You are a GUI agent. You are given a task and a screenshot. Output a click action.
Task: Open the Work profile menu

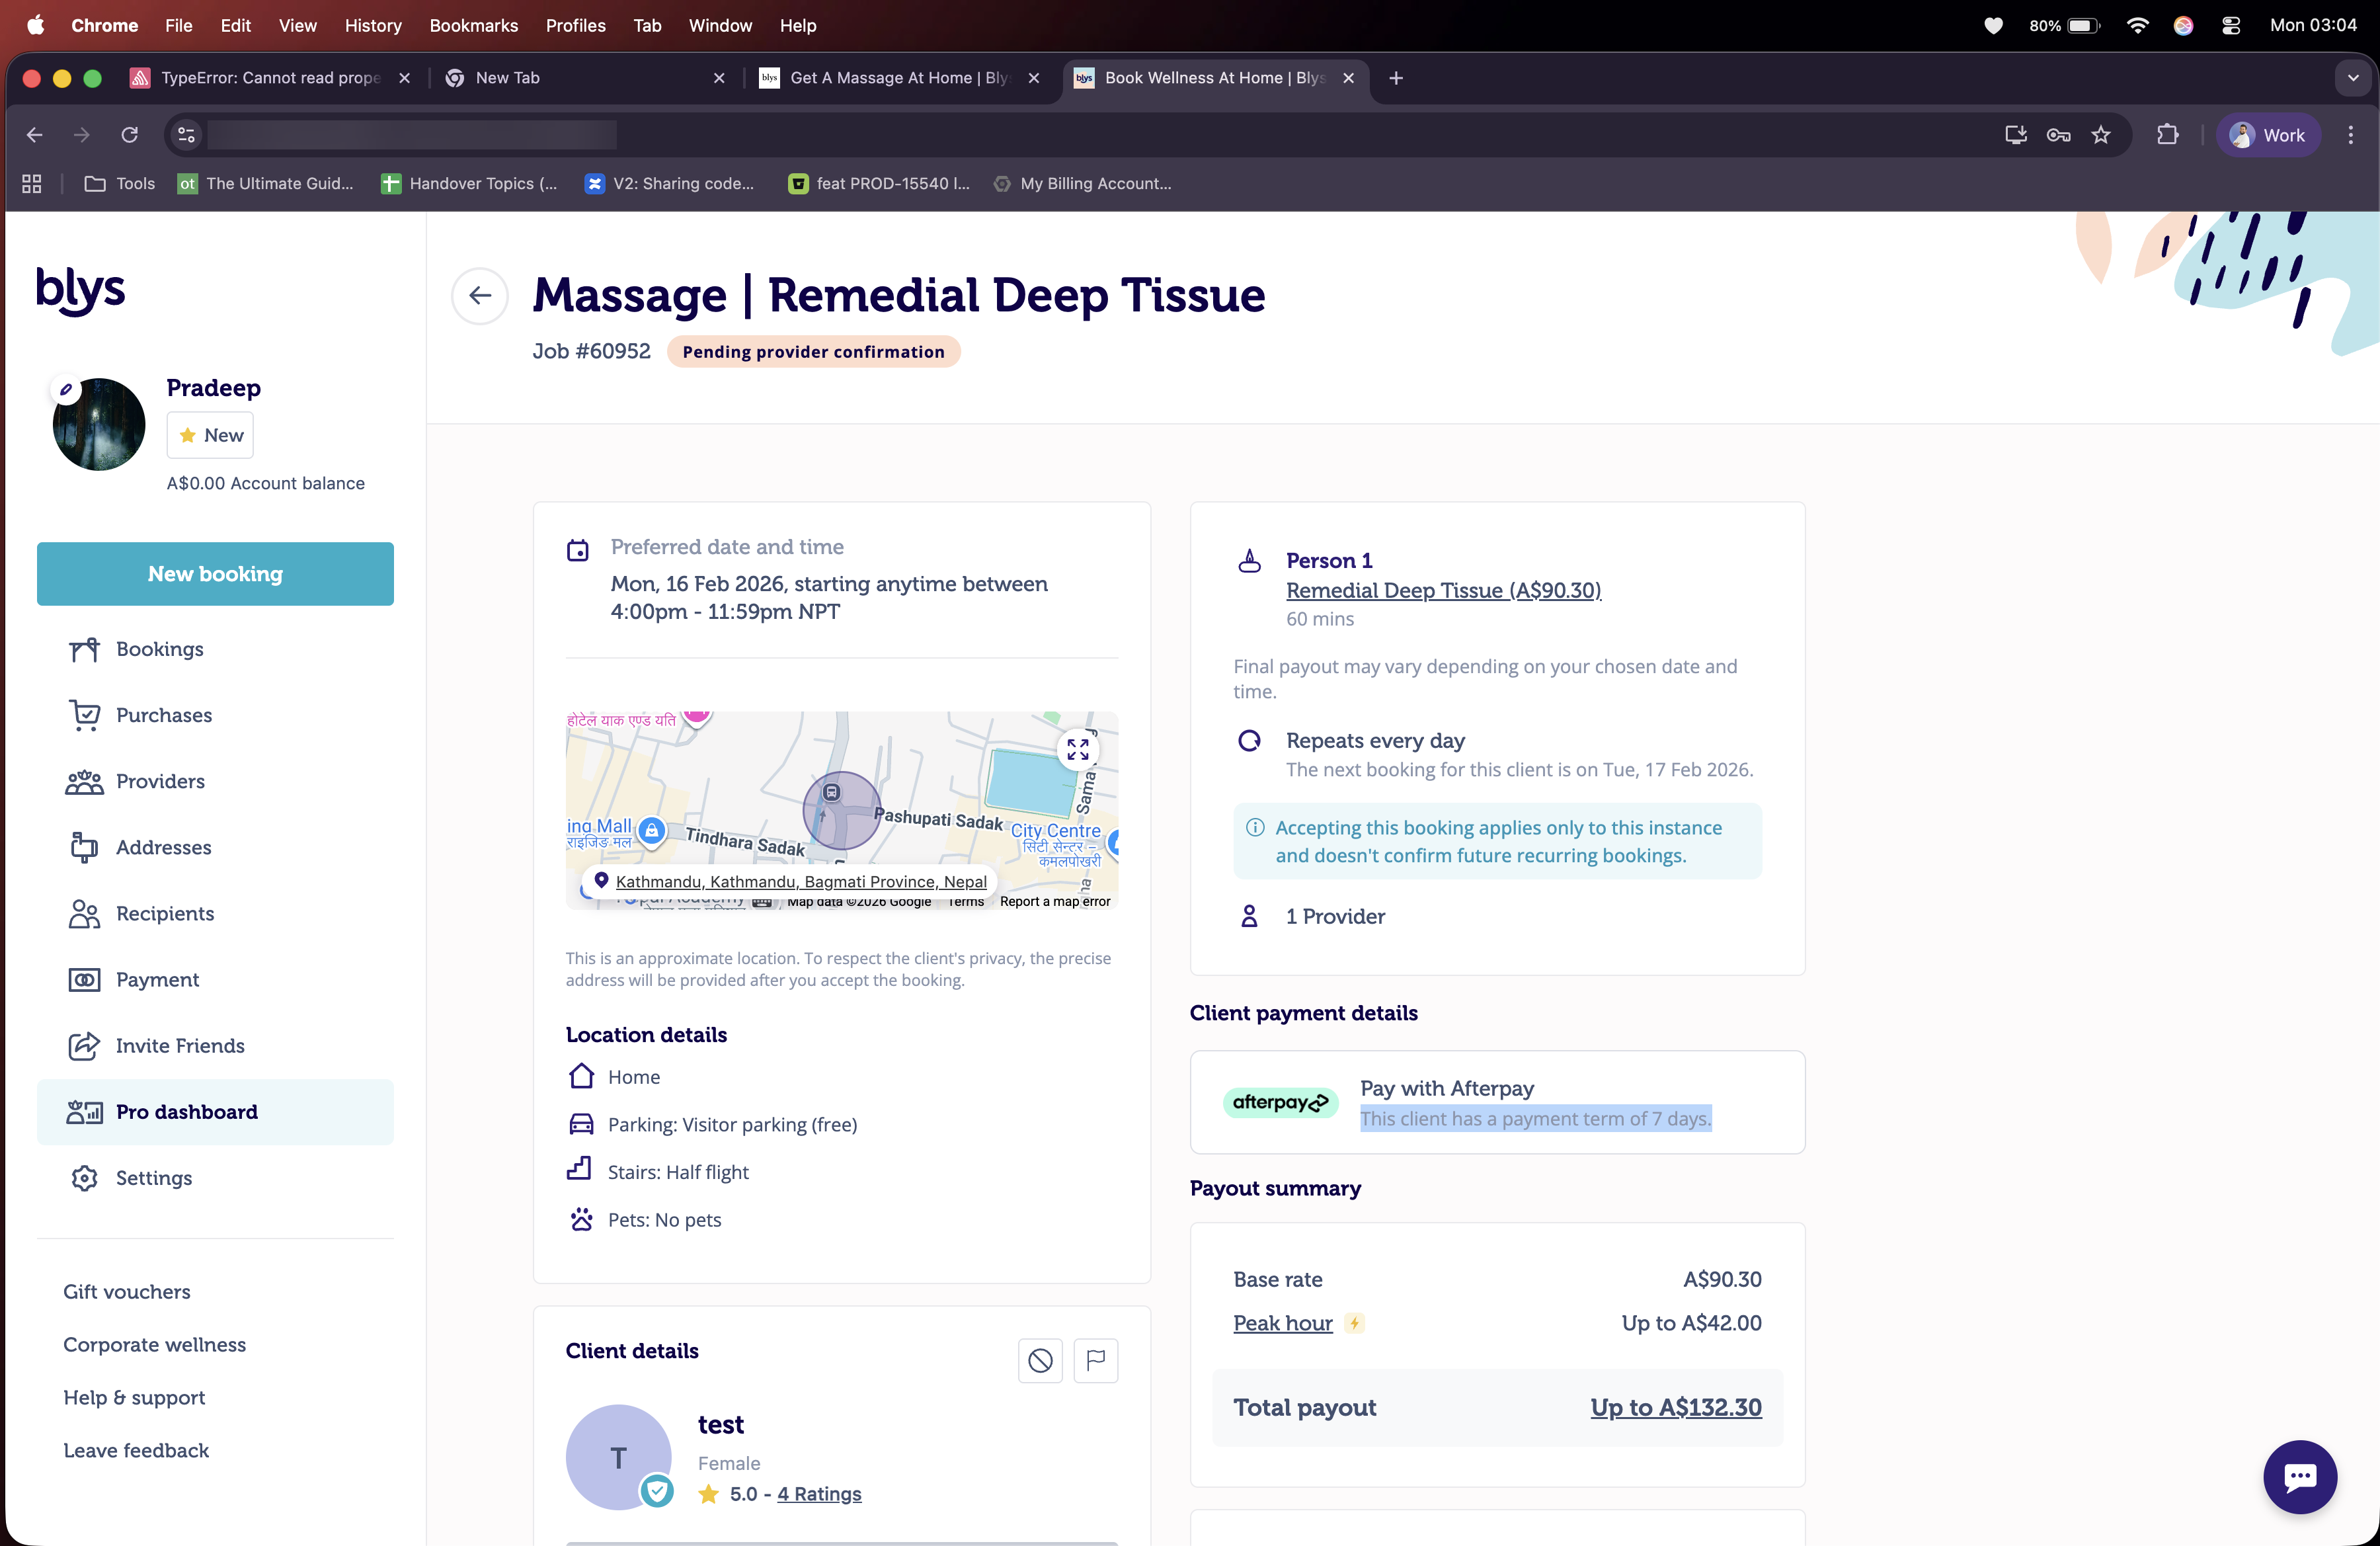[2267, 135]
